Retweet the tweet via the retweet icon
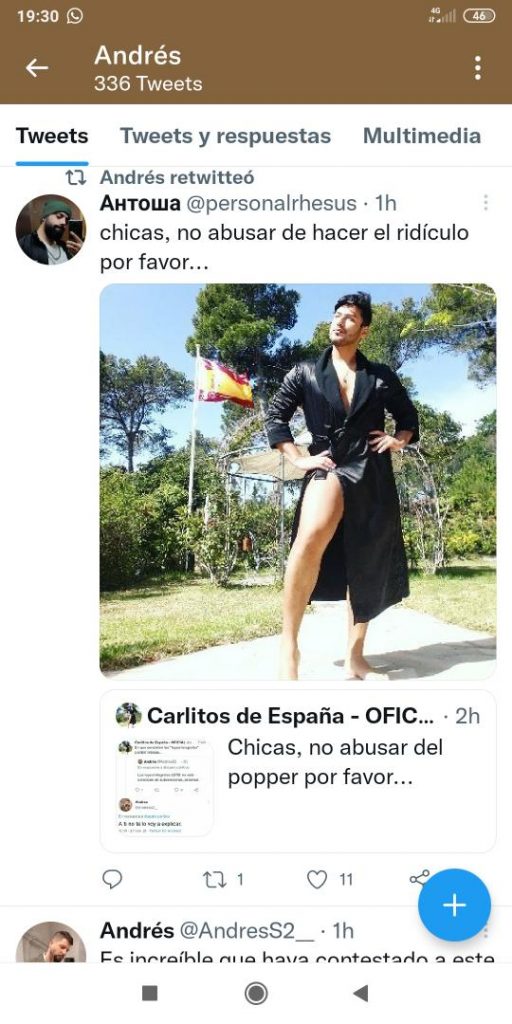 (x=214, y=880)
